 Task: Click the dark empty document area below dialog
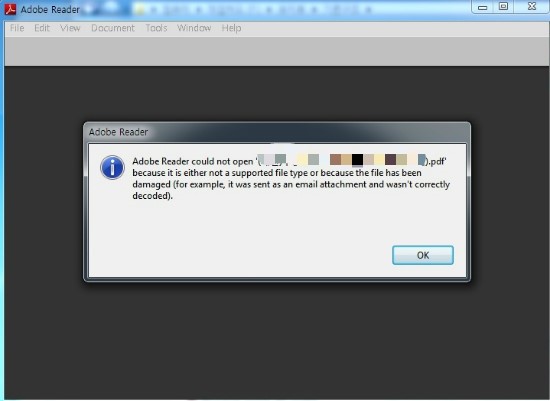(276, 339)
